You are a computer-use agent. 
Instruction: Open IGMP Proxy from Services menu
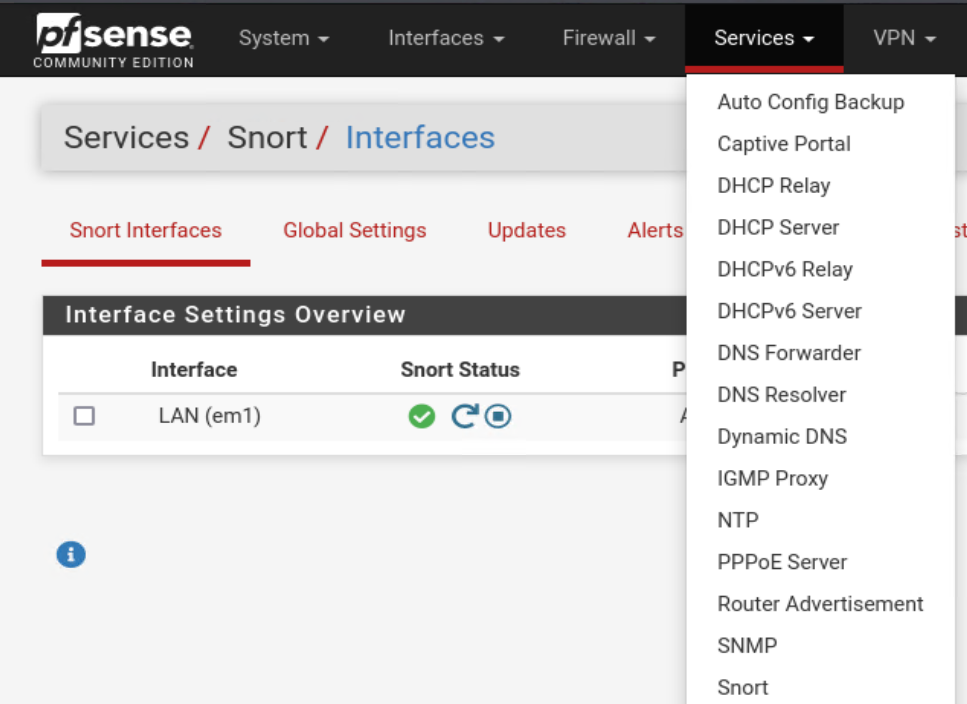tap(773, 479)
